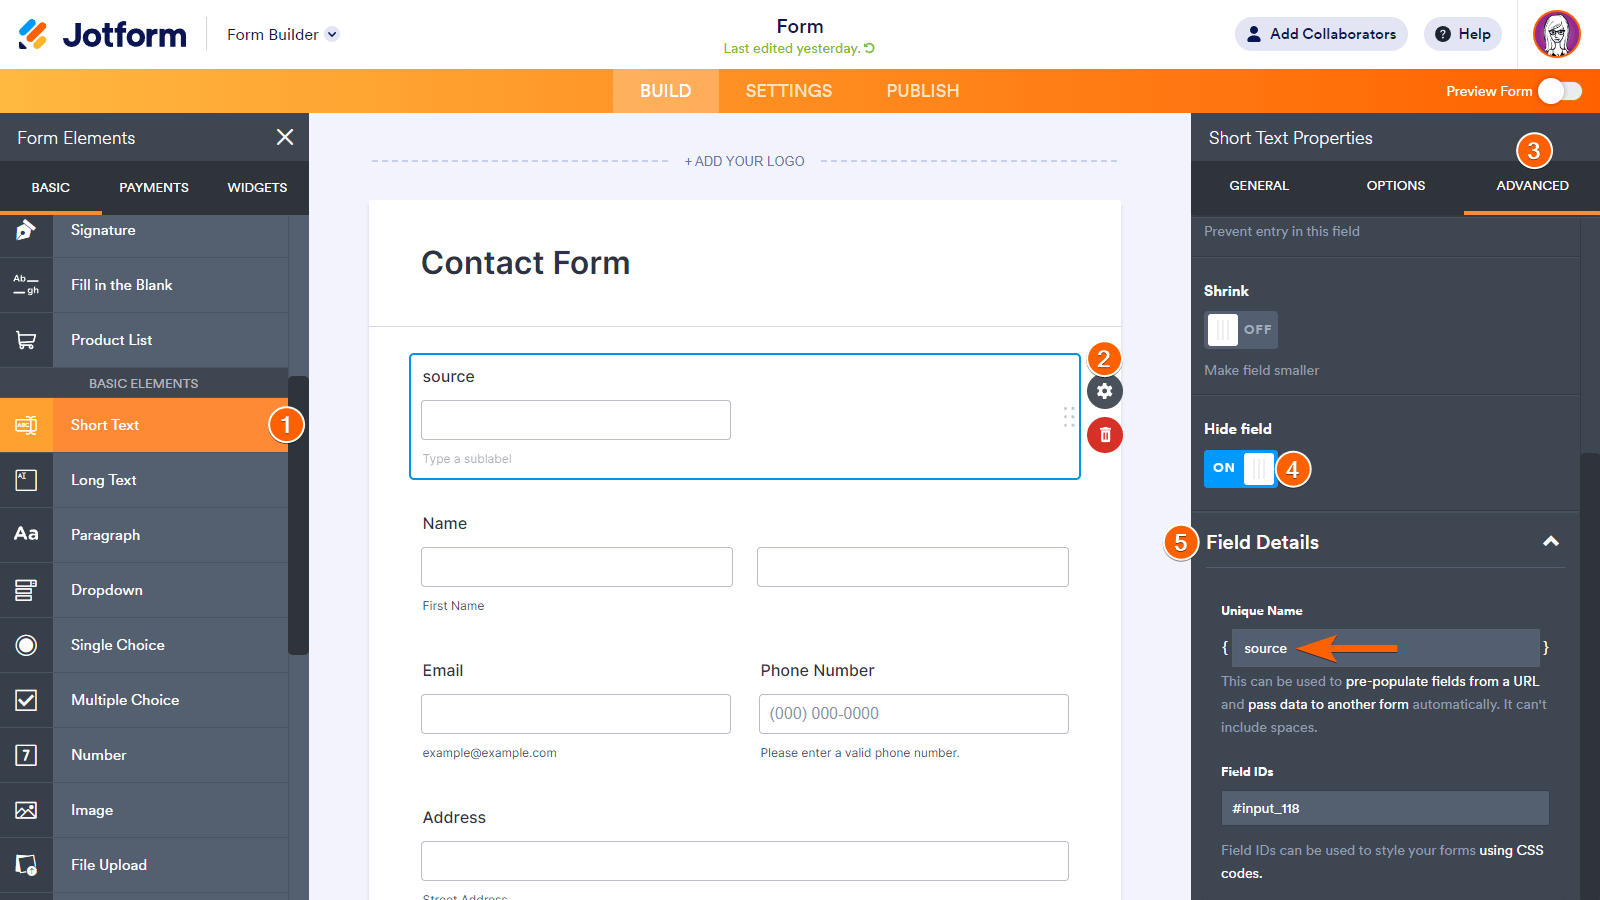Click the Phone Number input field
Viewport: 1600px width, 900px height.
point(913,714)
